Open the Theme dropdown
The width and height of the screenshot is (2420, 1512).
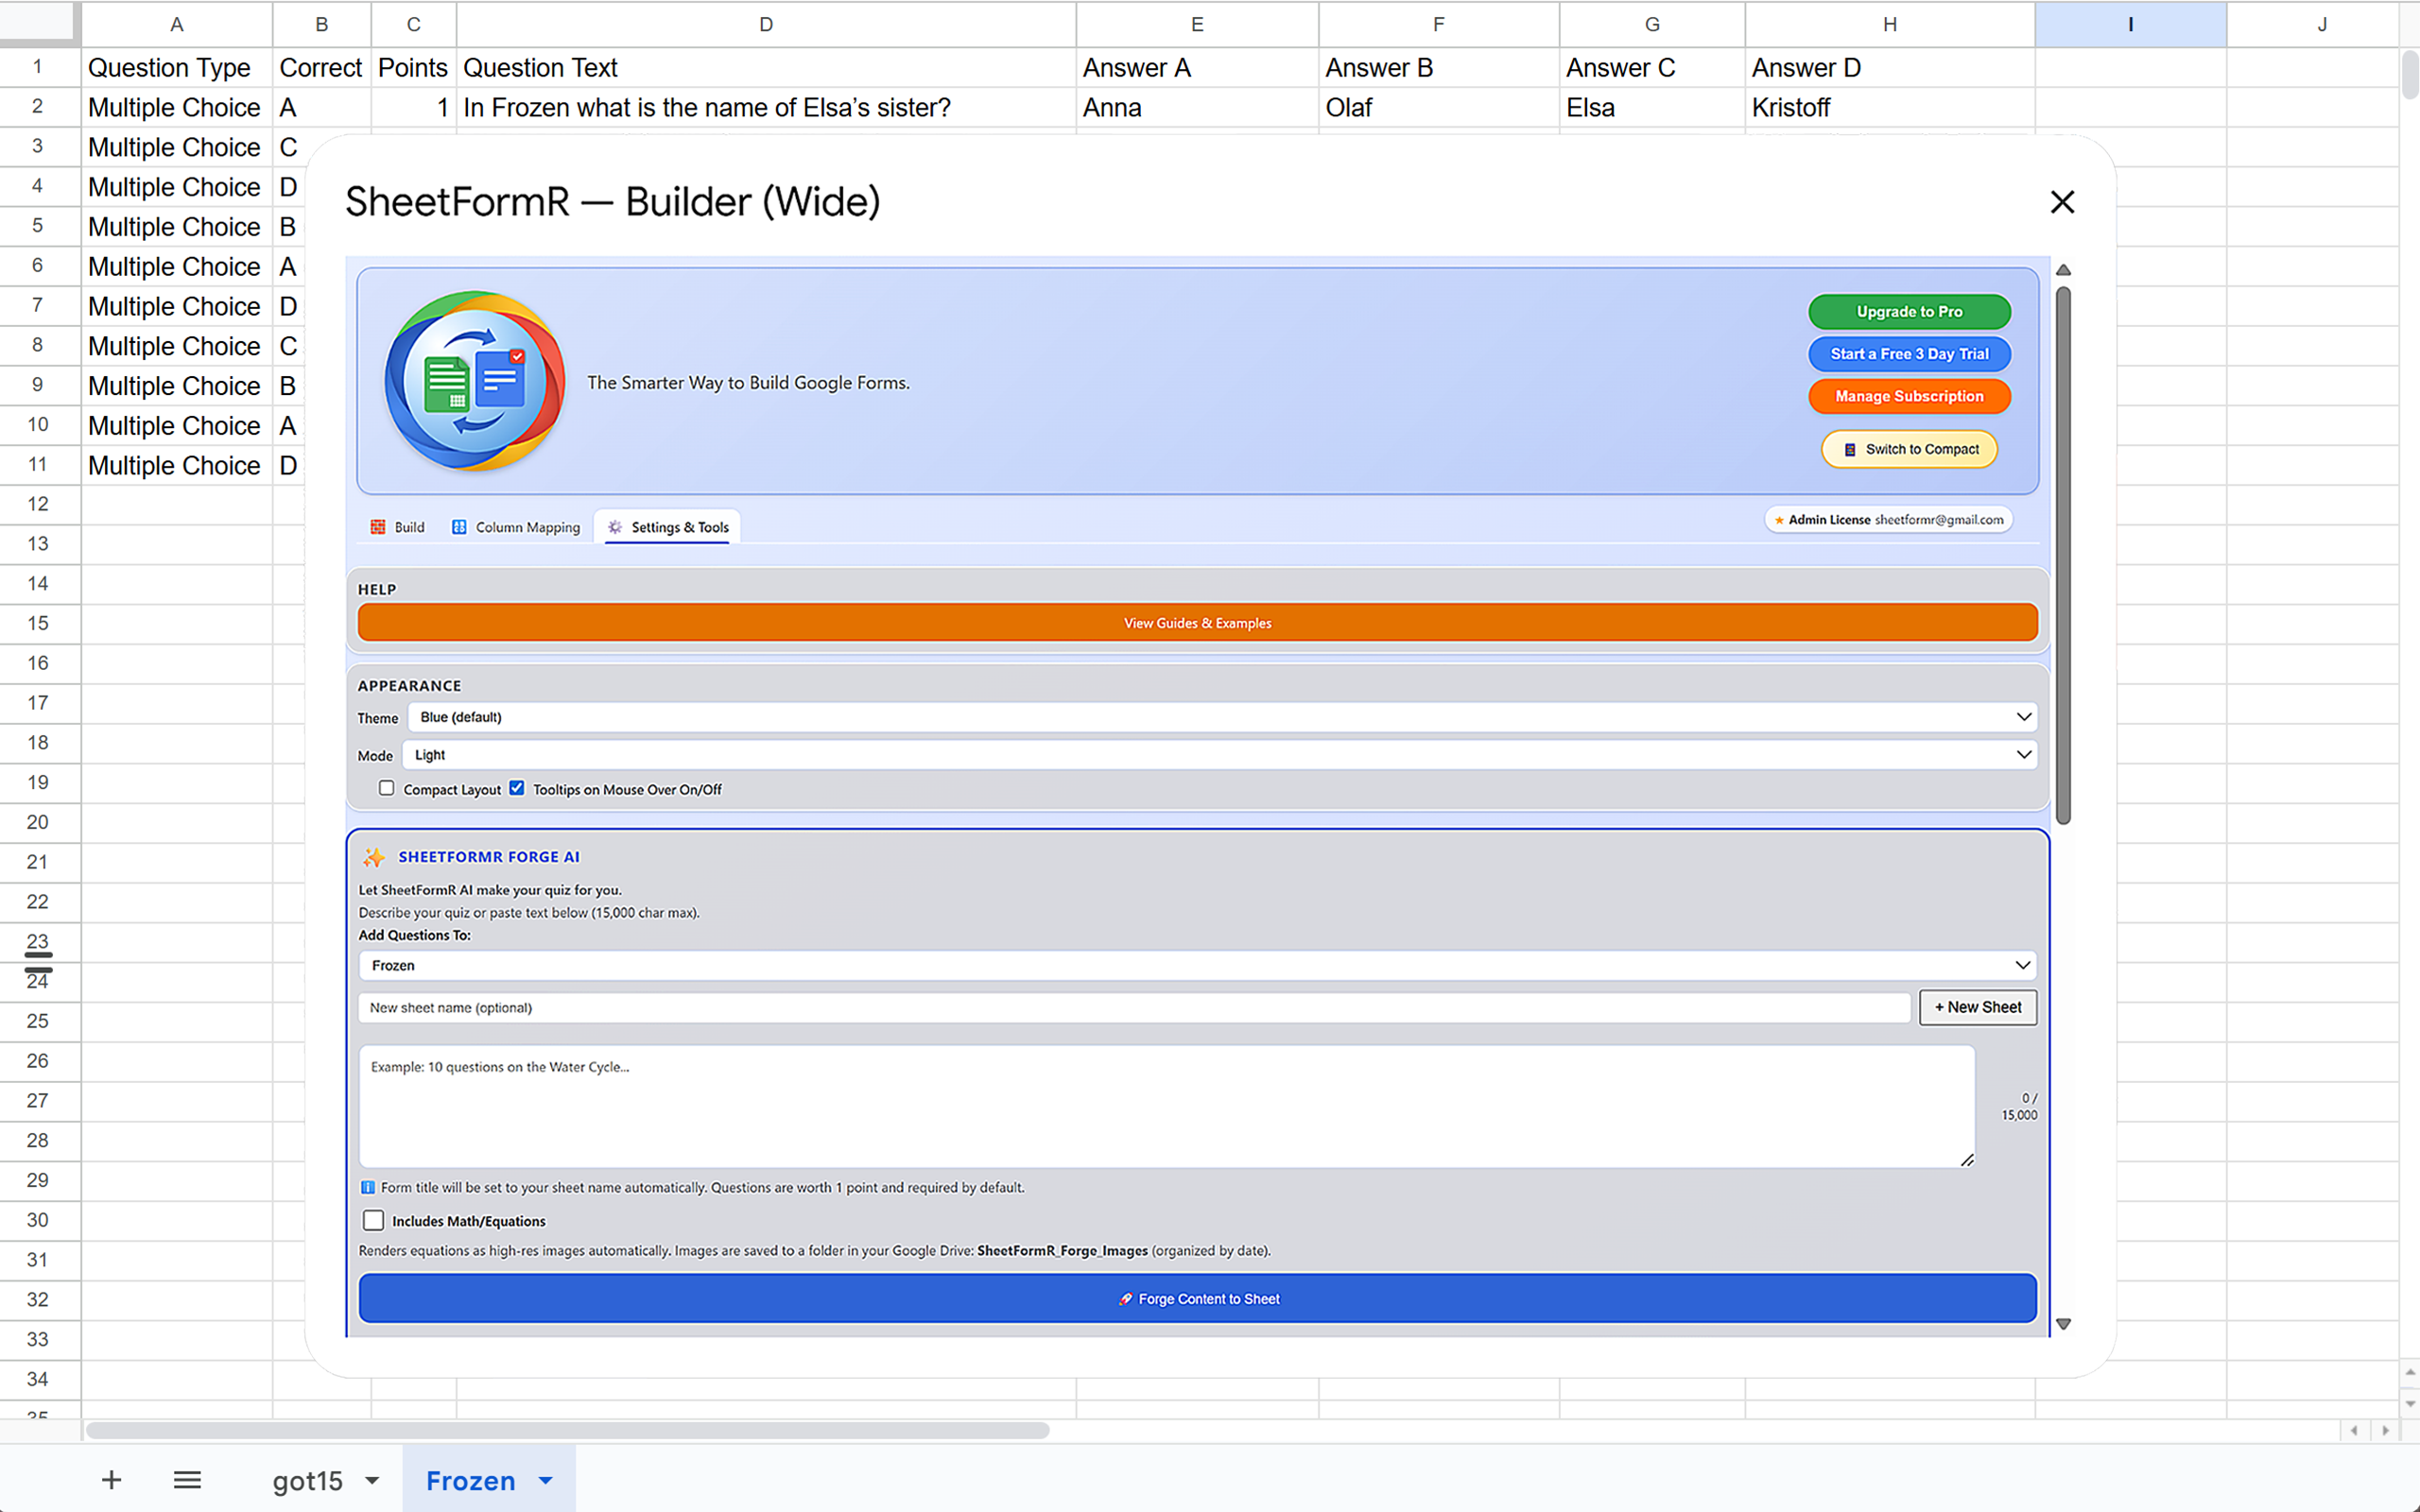pyautogui.click(x=1221, y=717)
